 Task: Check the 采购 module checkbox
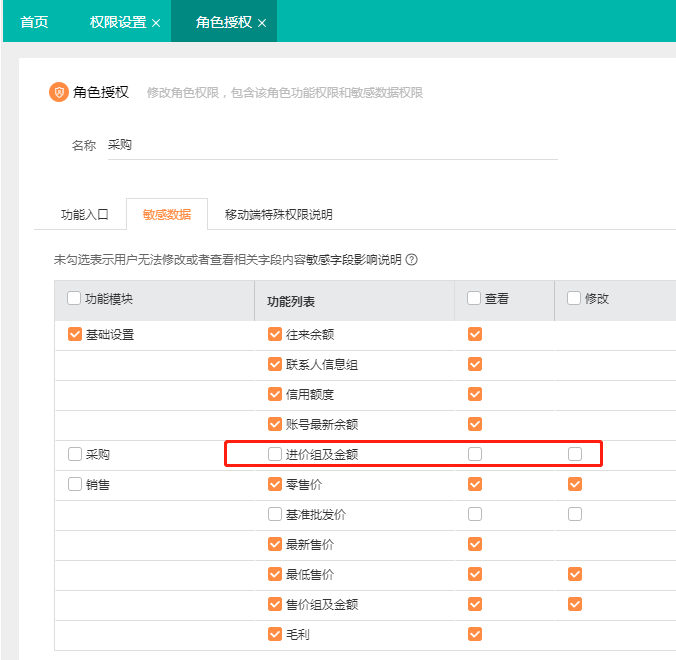coord(74,454)
